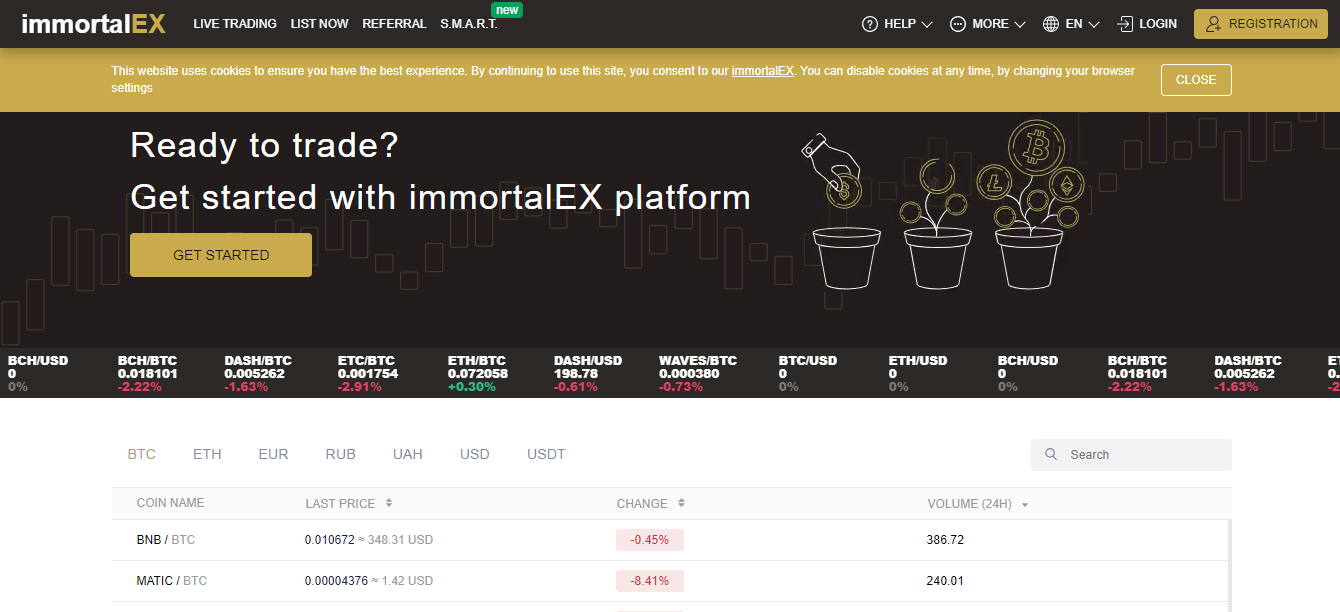The image size is (1340, 612).
Task: Click the new badge above S.M.A.R.T.
Action: pyautogui.click(x=508, y=10)
